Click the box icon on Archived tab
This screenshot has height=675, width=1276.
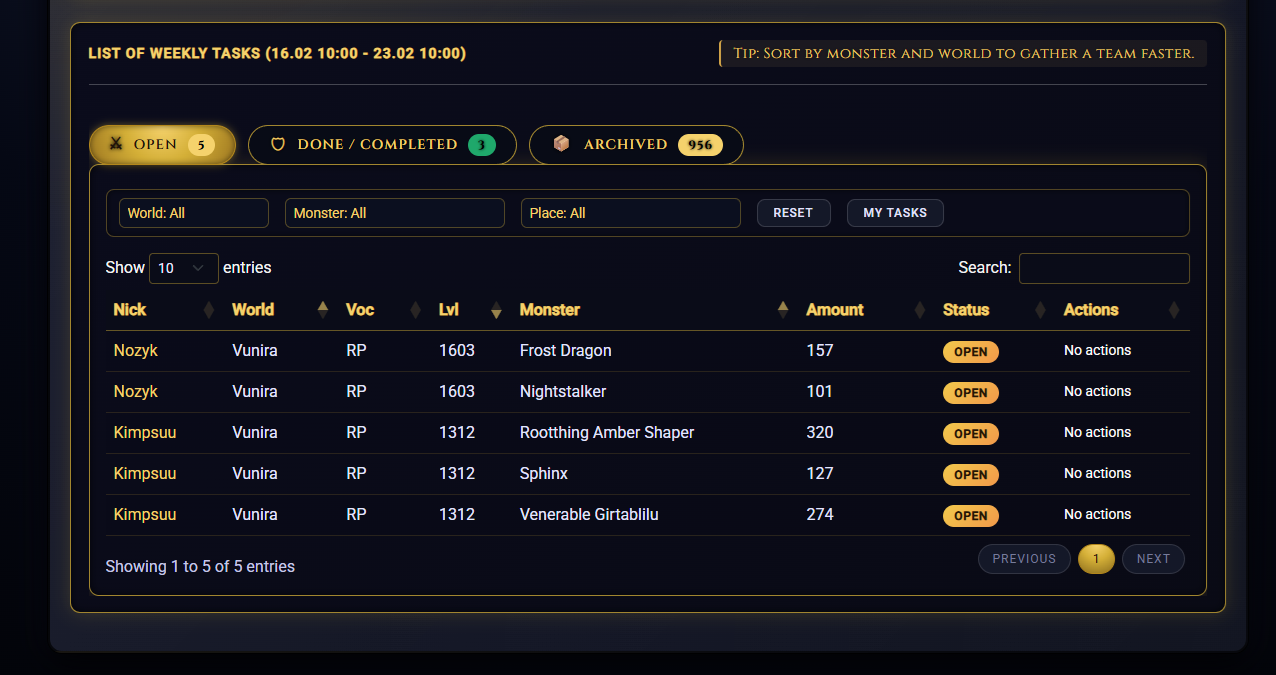click(561, 144)
